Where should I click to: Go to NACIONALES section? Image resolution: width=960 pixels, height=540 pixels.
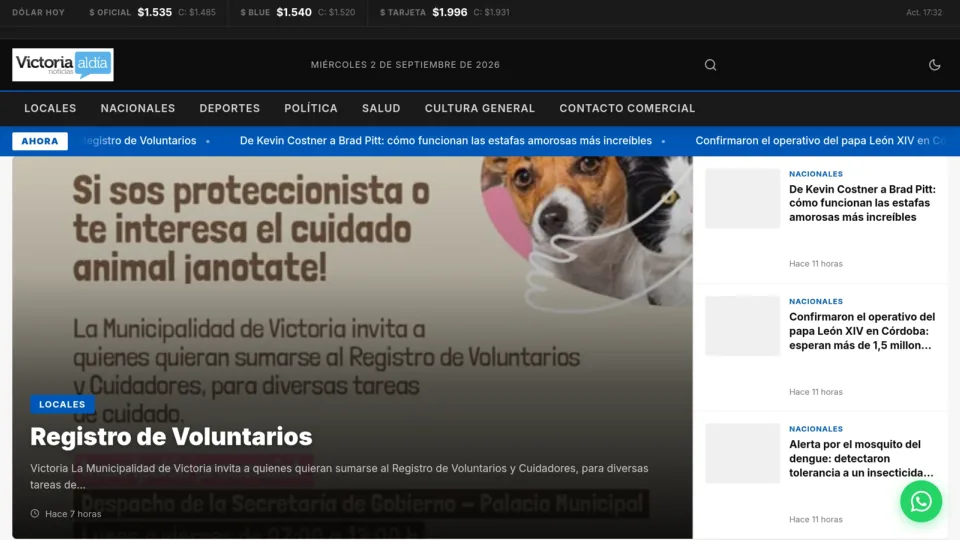pyautogui.click(x=138, y=108)
